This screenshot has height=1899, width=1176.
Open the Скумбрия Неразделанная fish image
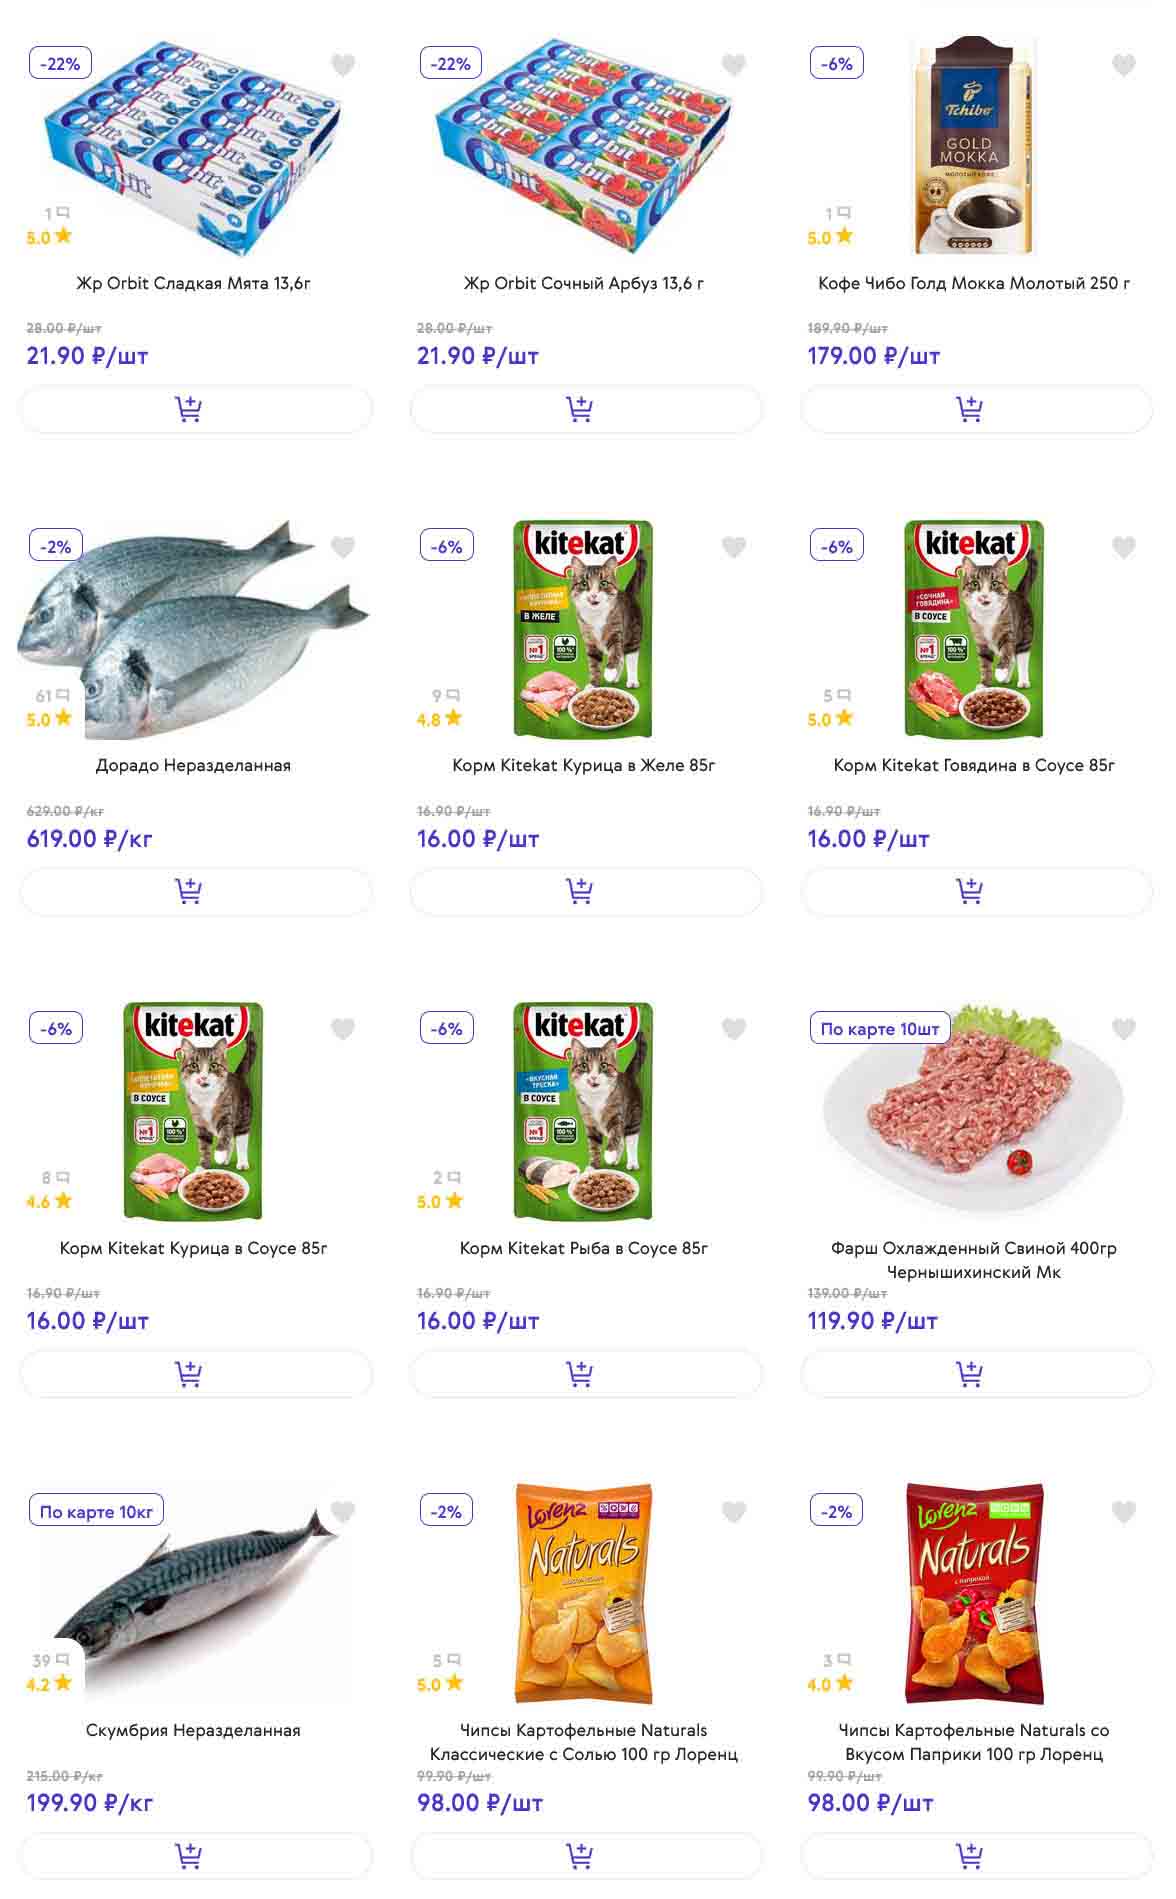195,1595
